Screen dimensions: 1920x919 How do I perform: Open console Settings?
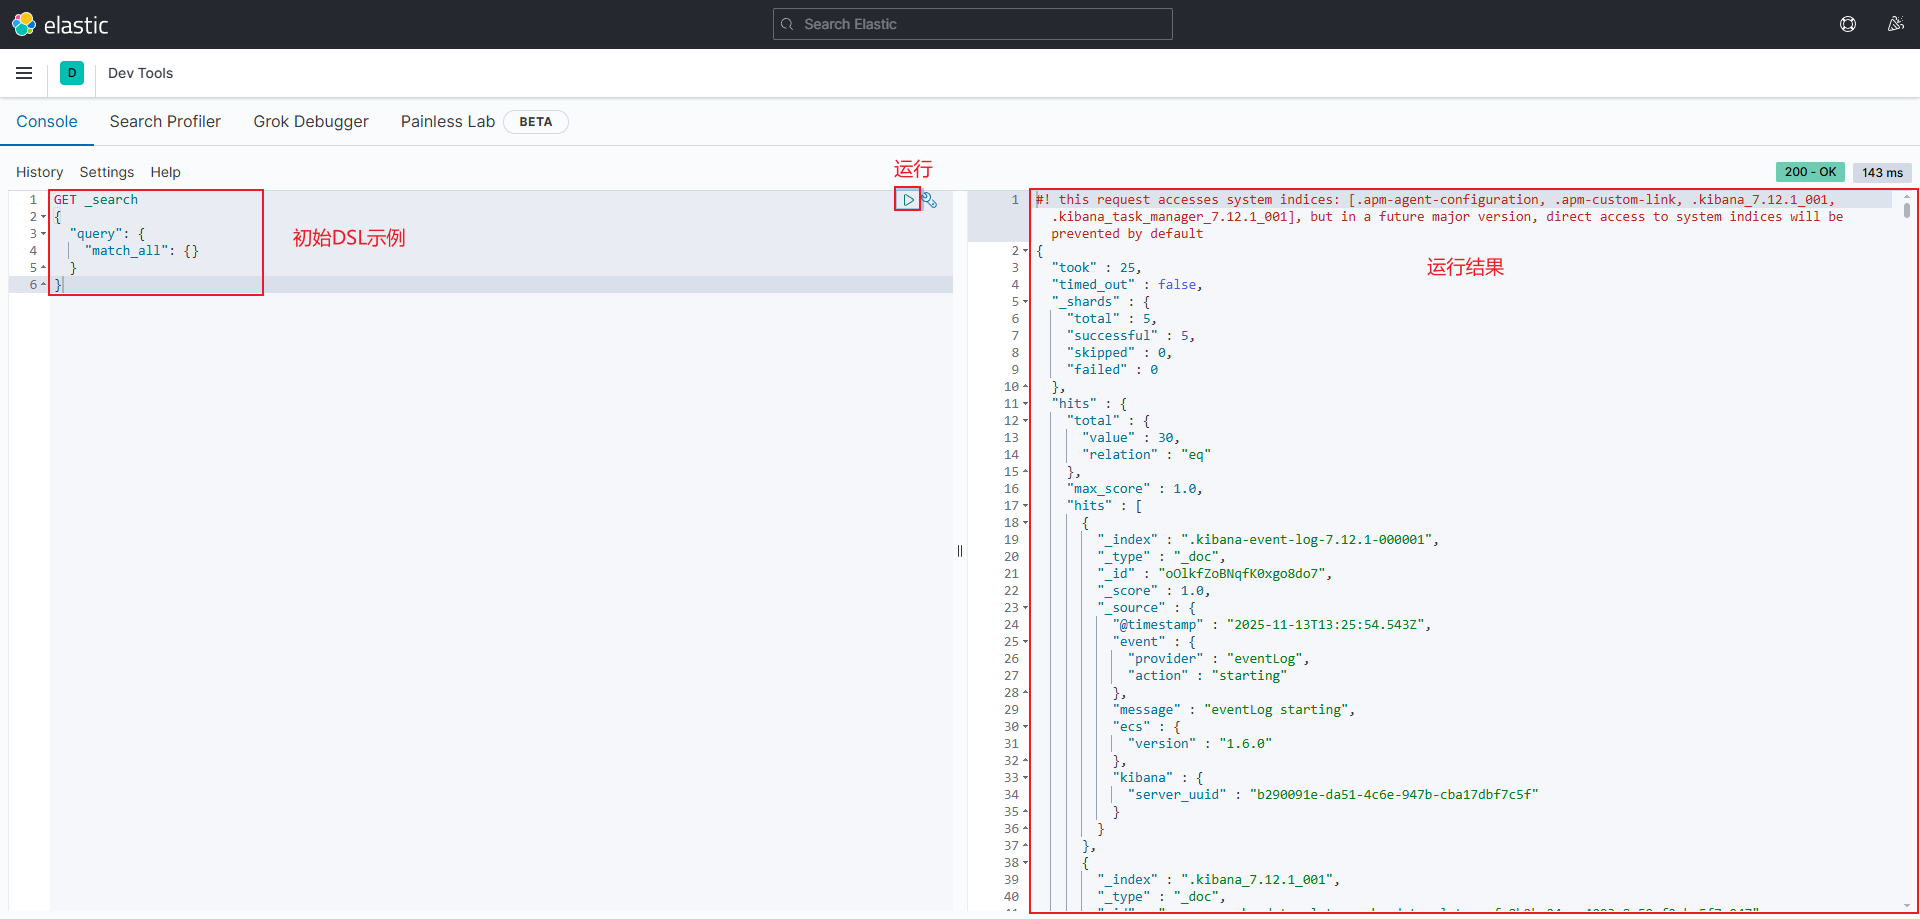click(107, 172)
